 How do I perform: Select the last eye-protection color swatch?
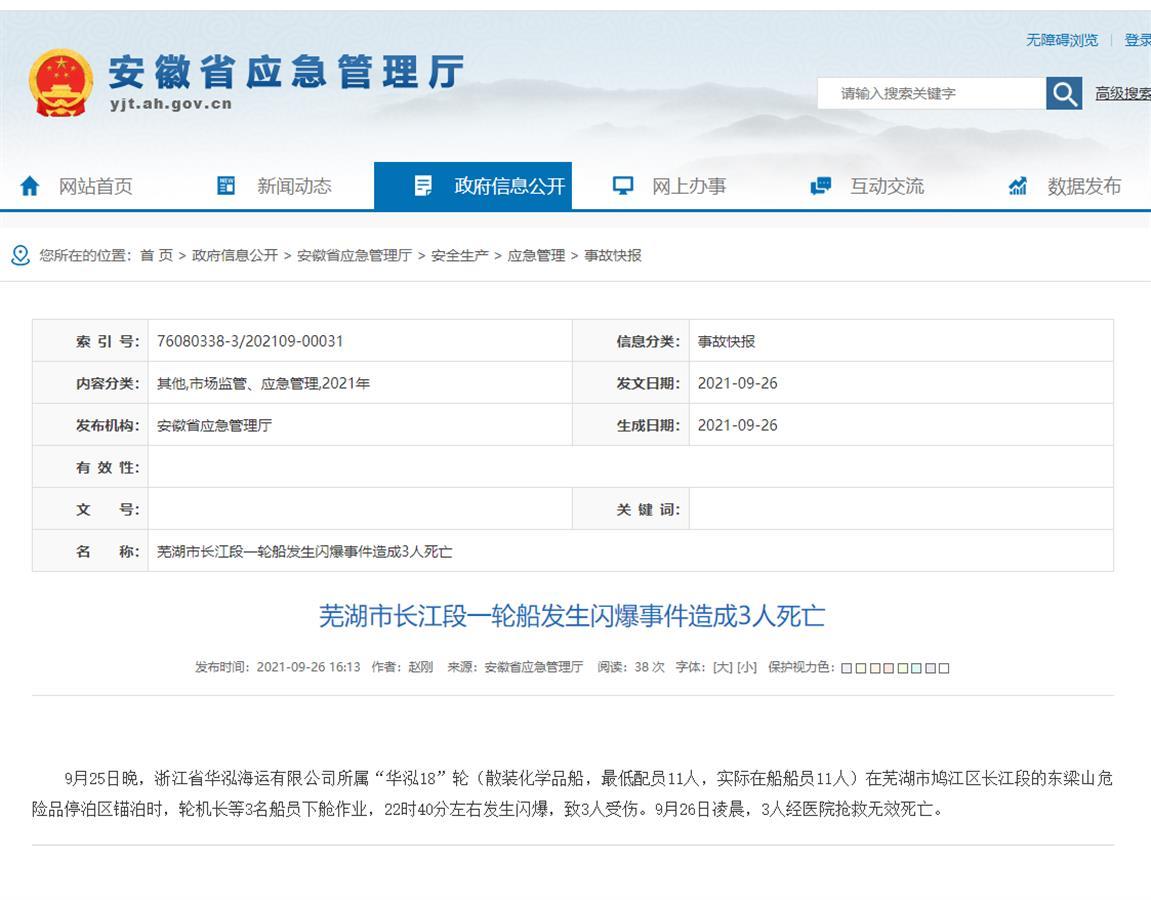coord(944,668)
